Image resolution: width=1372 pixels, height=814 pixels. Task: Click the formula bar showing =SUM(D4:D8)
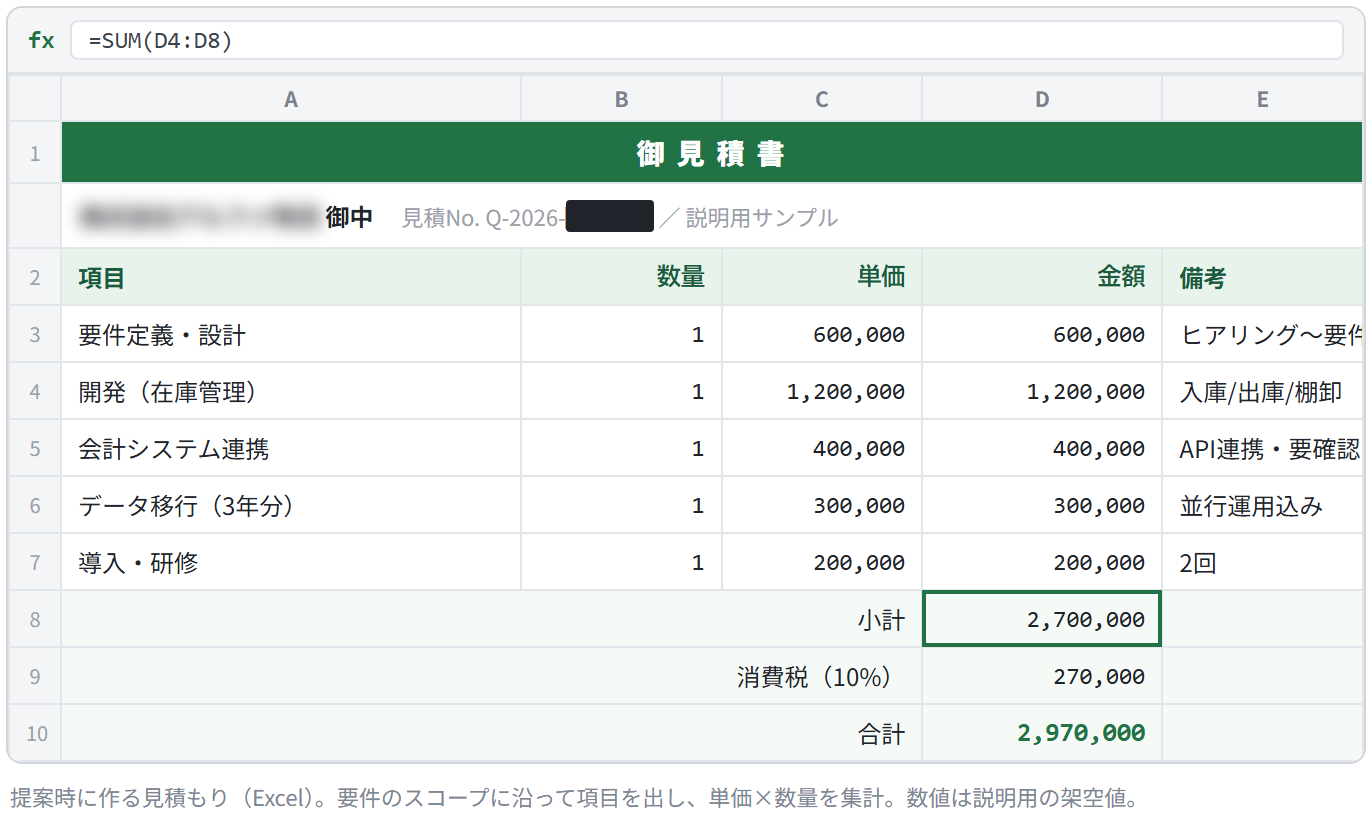(x=707, y=40)
